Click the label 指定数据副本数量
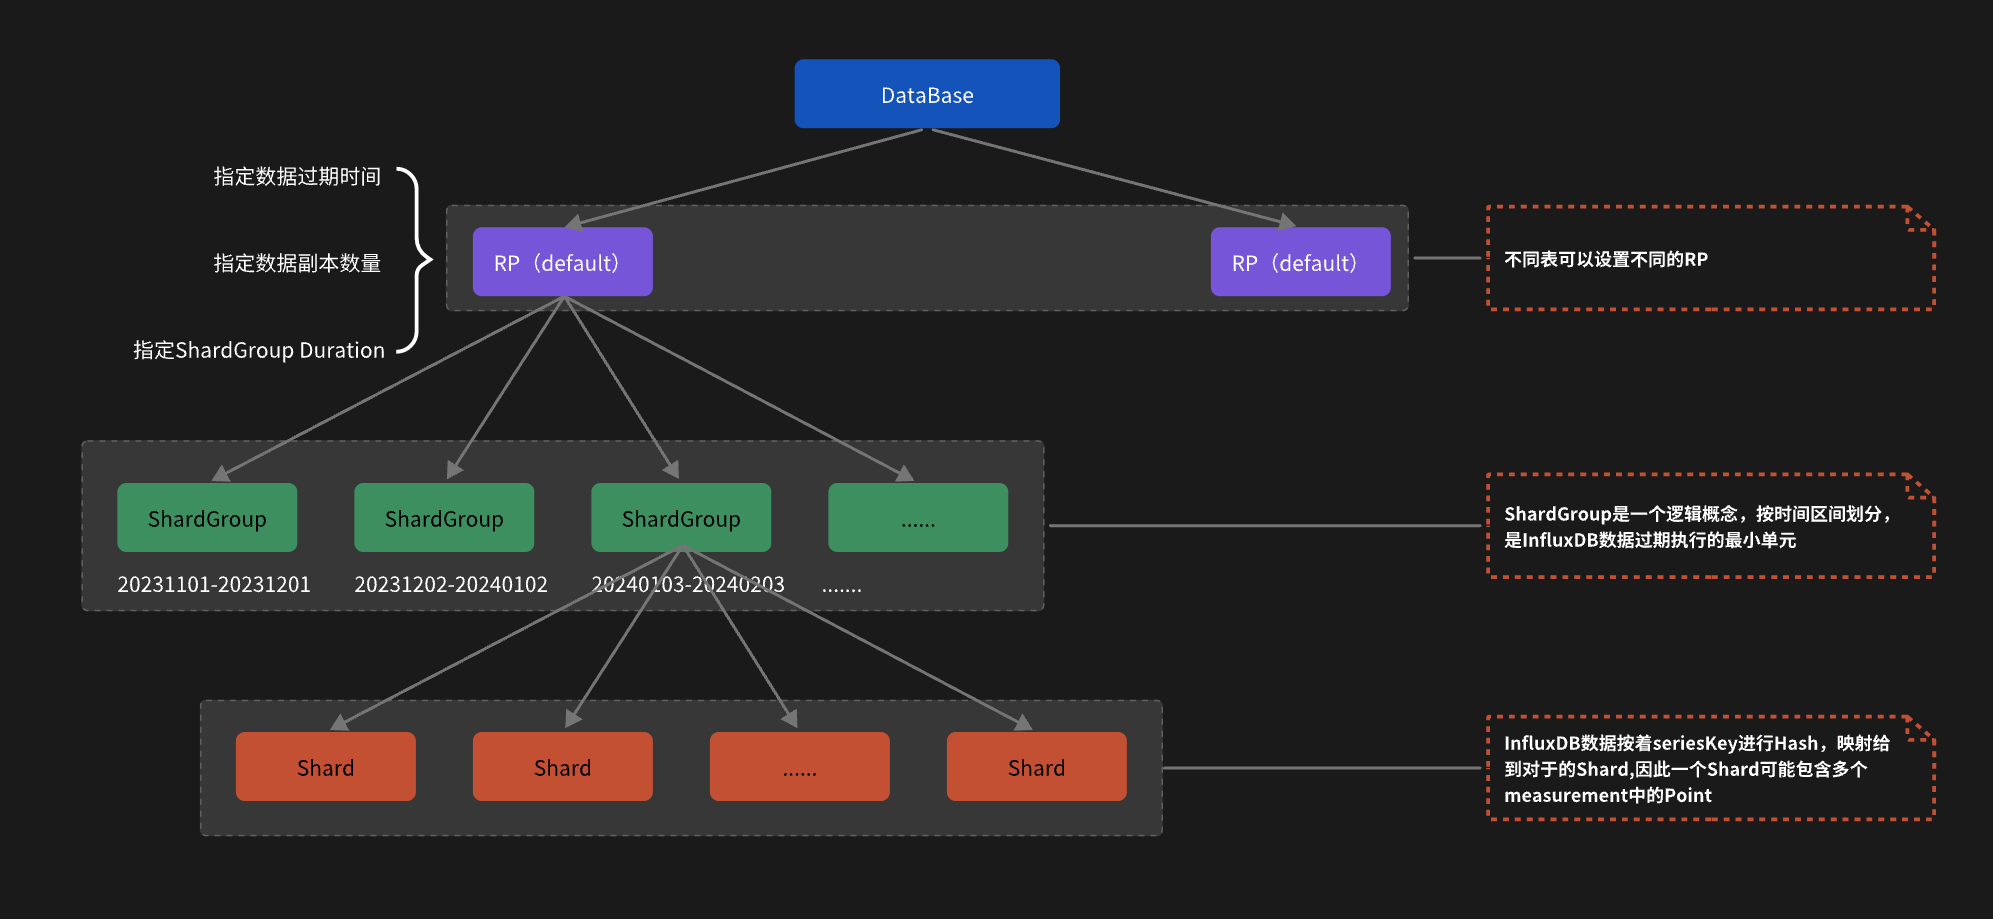The height and width of the screenshot is (919, 1993). [297, 263]
